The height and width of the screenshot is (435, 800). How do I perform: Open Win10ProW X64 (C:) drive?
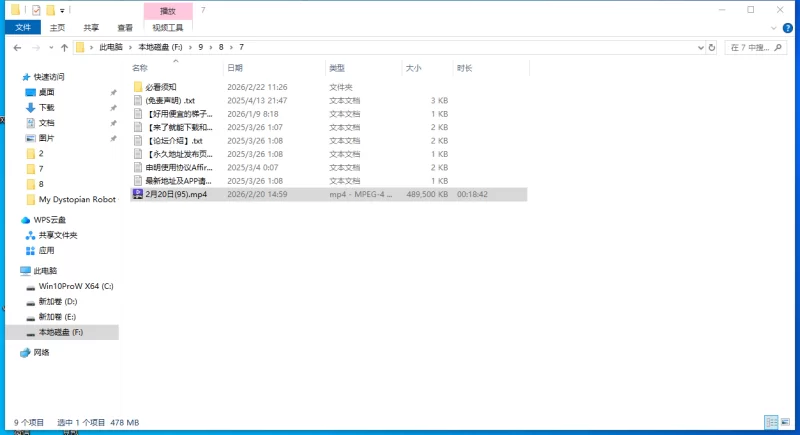(x=76, y=286)
